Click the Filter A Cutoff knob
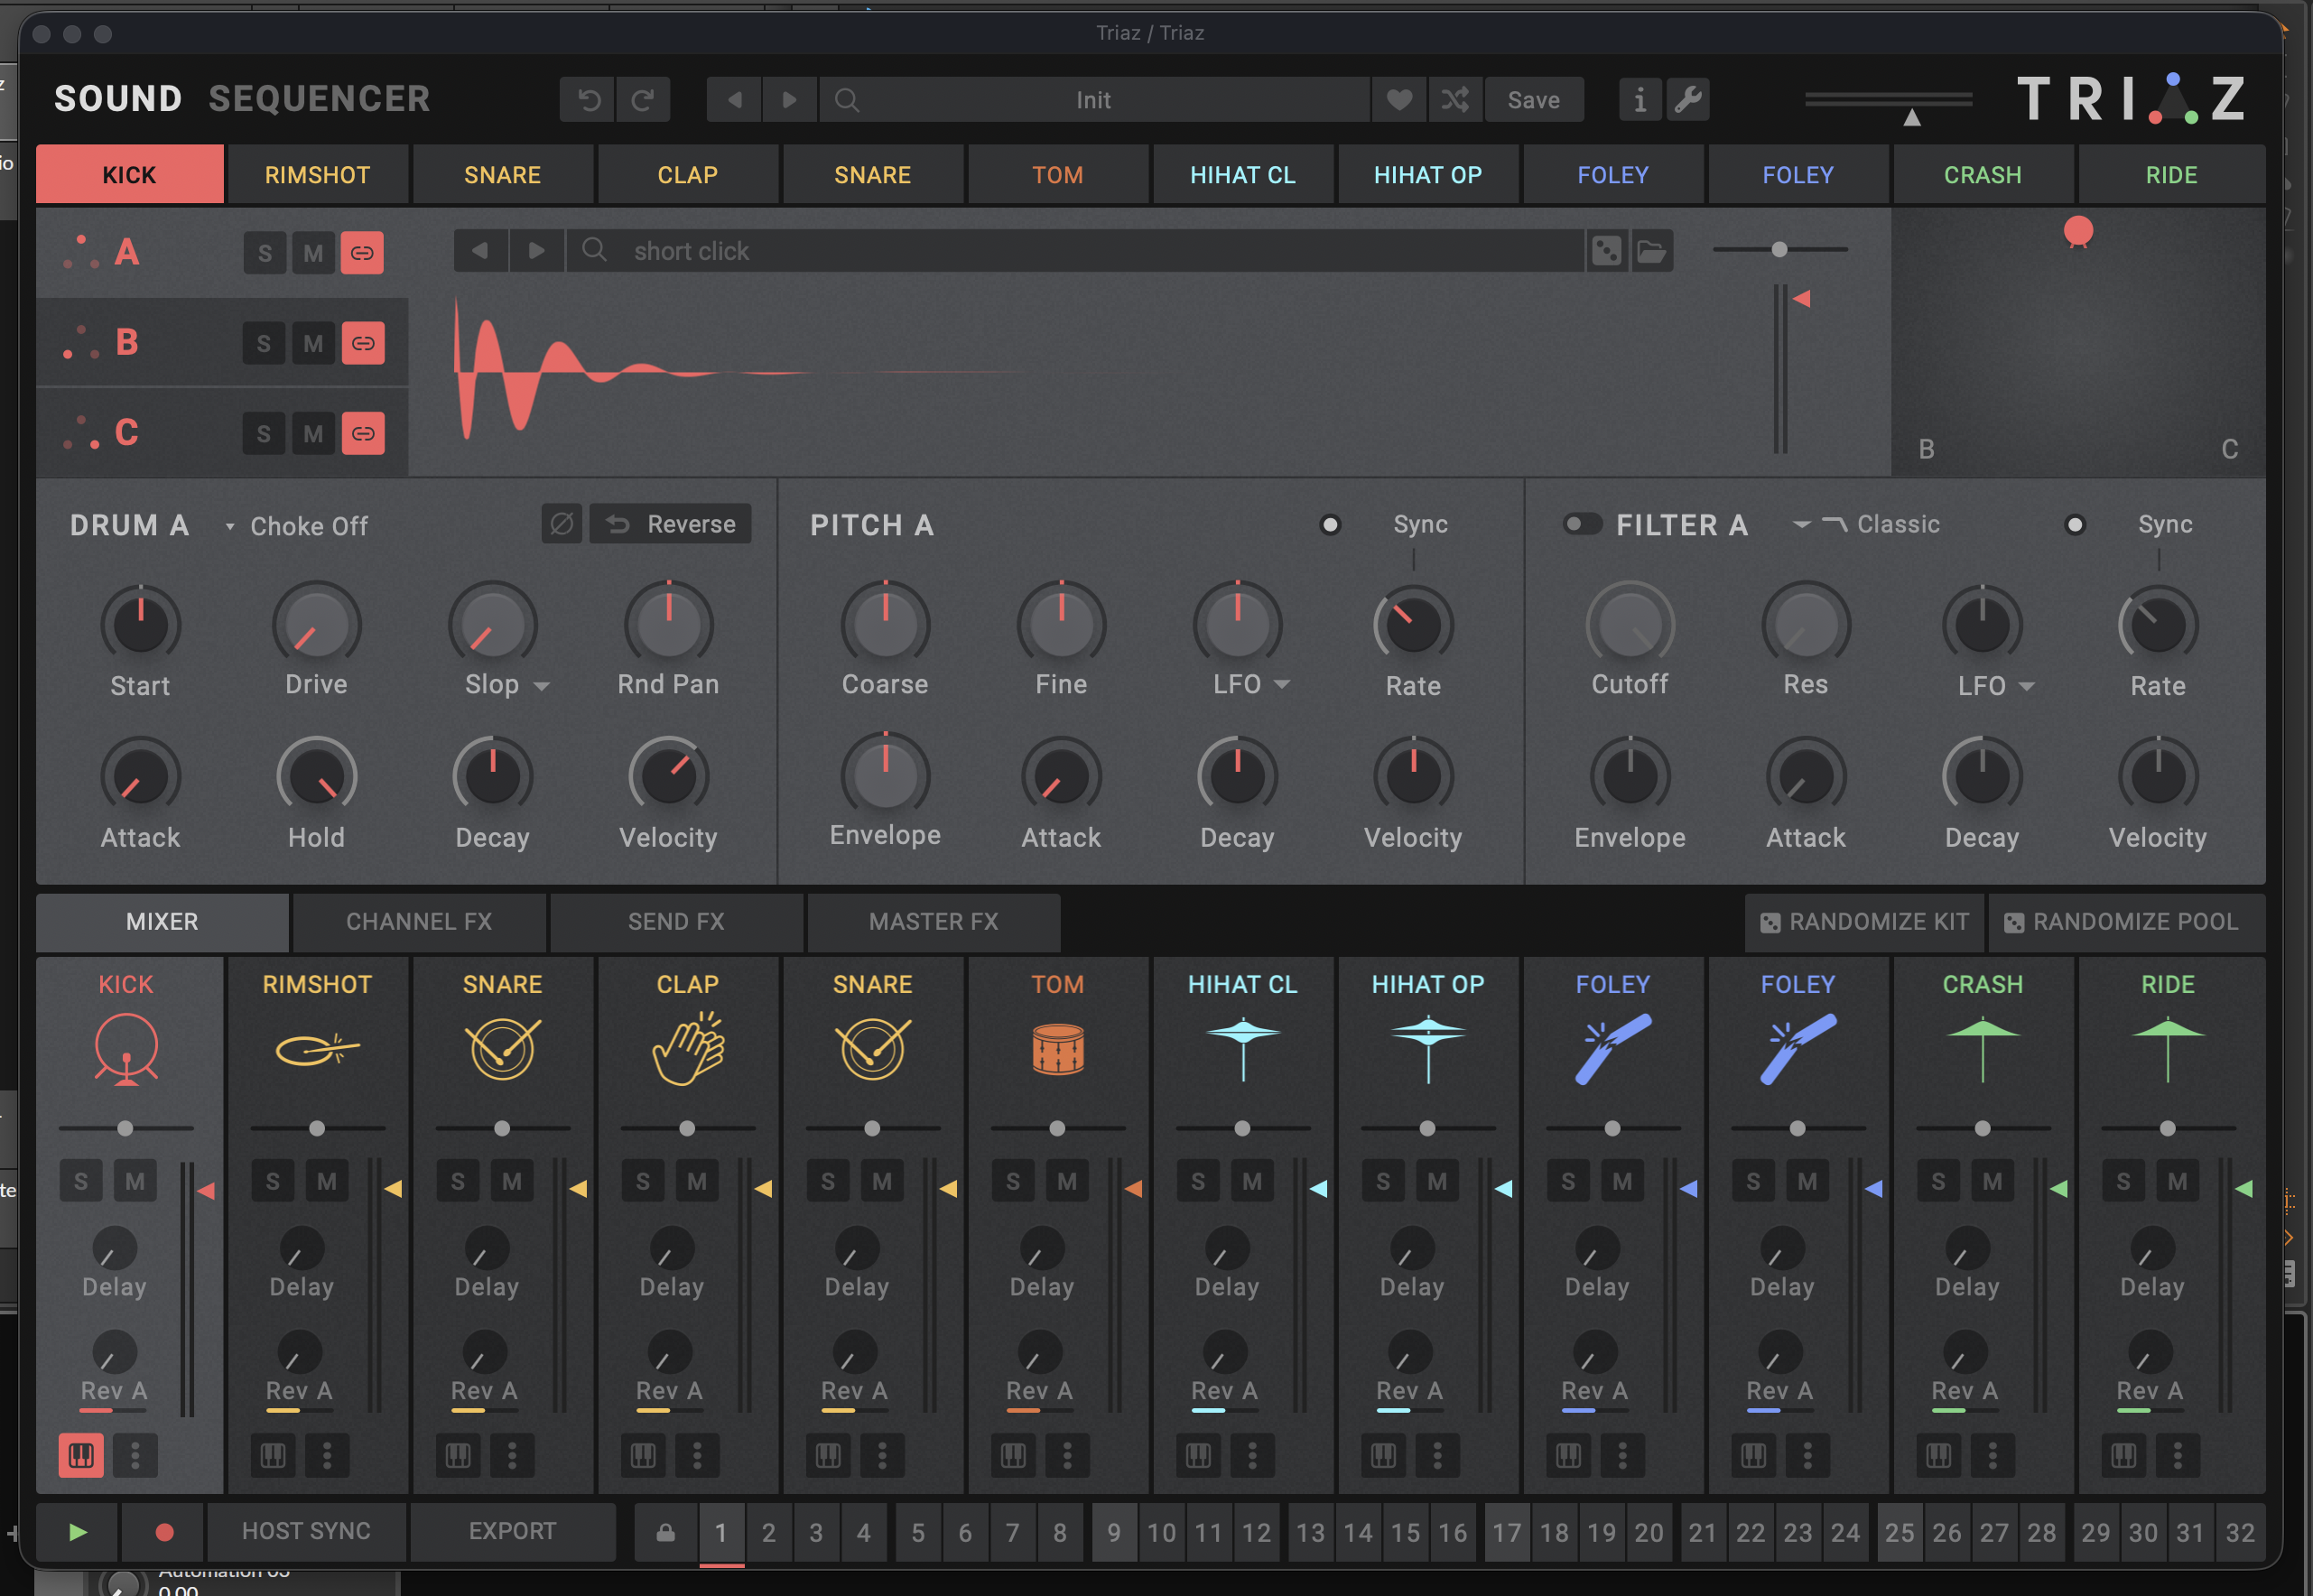Image resolution: width=2313 pixels, height=1596 pixels. [x=1630, y=624]
